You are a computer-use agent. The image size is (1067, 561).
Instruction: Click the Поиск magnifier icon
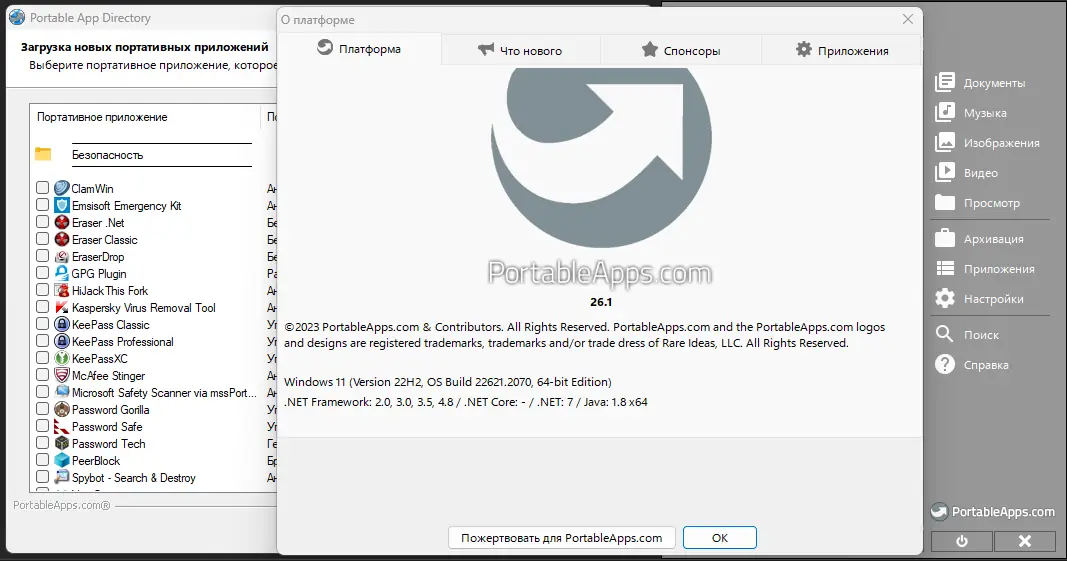(945, 334)
